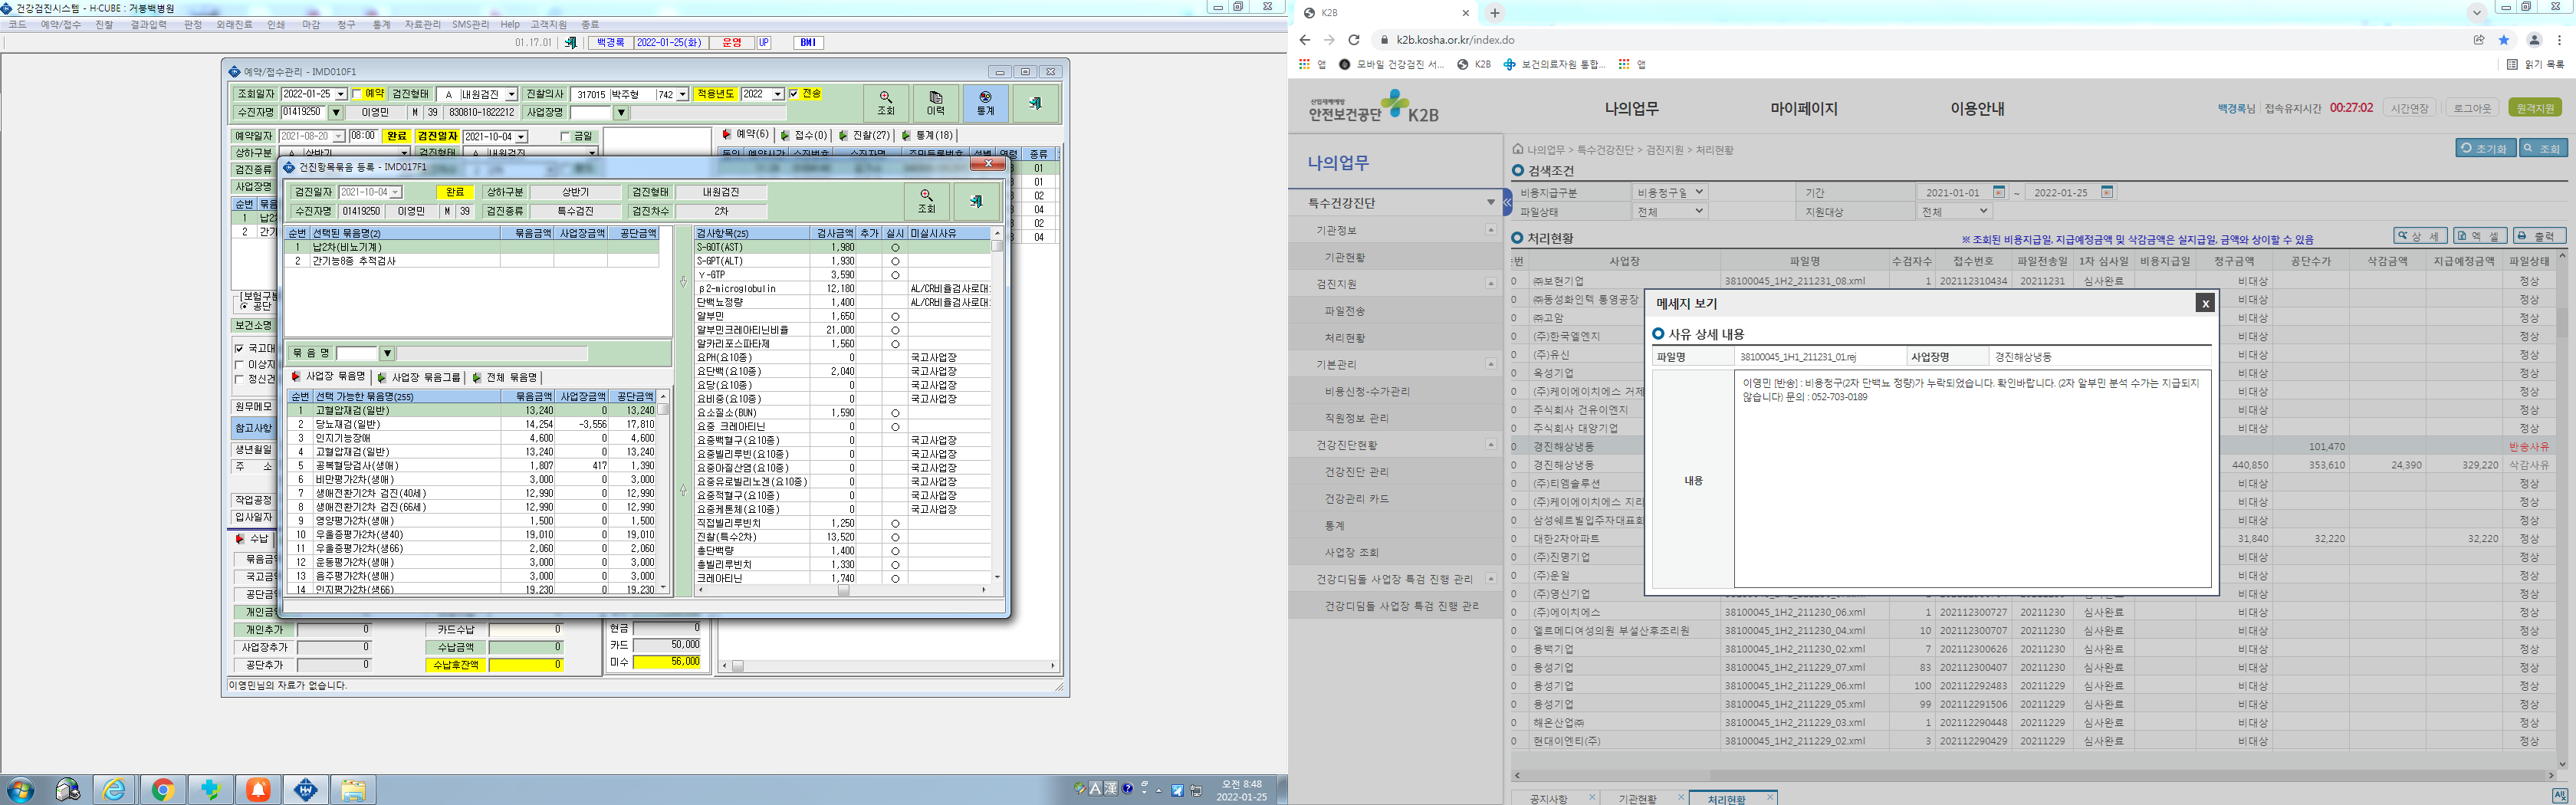Open the 이력 history icon button
Image resolution: width=2576 pixels, height=805 pixels.
pos(935,103)
